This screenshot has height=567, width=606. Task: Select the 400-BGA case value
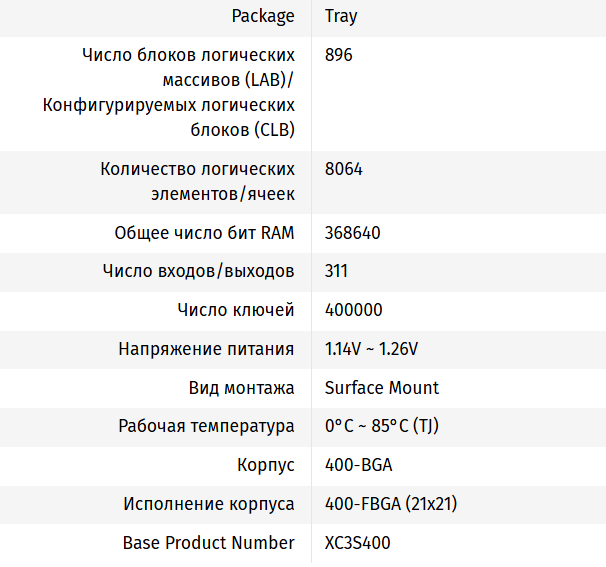357,466
